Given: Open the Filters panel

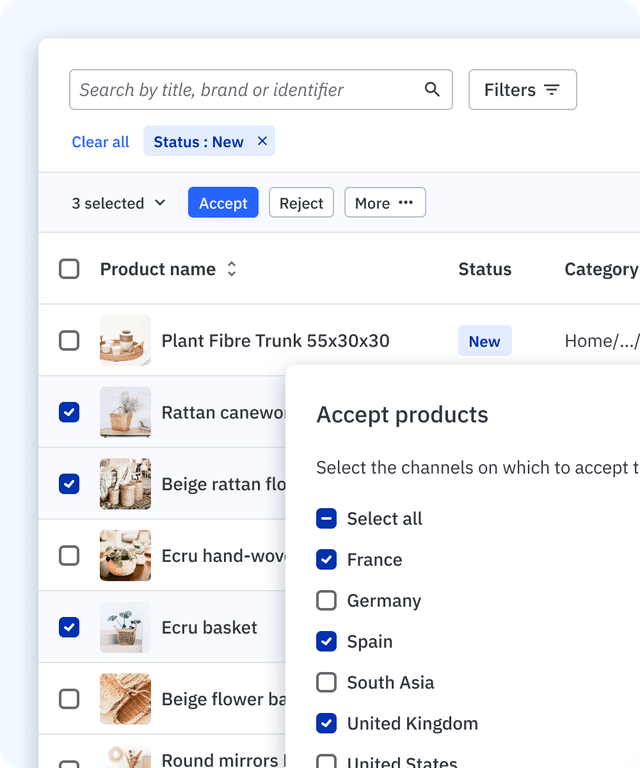Looking at the screenshot, I should tap(522, 90).
